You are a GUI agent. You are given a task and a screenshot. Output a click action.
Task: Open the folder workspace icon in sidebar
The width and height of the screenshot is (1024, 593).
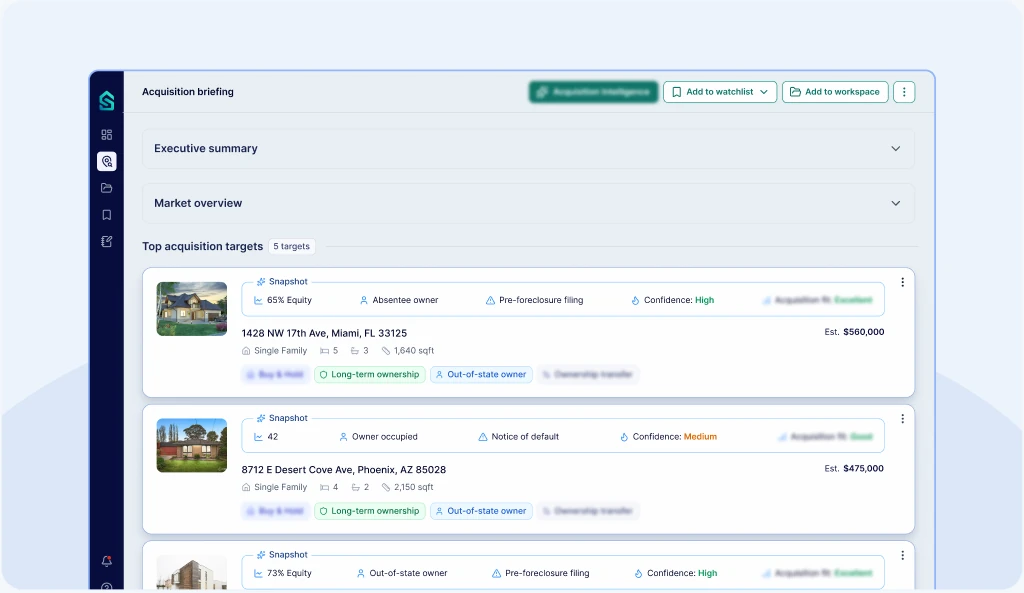pyautogui.click(x=106, y=188)
